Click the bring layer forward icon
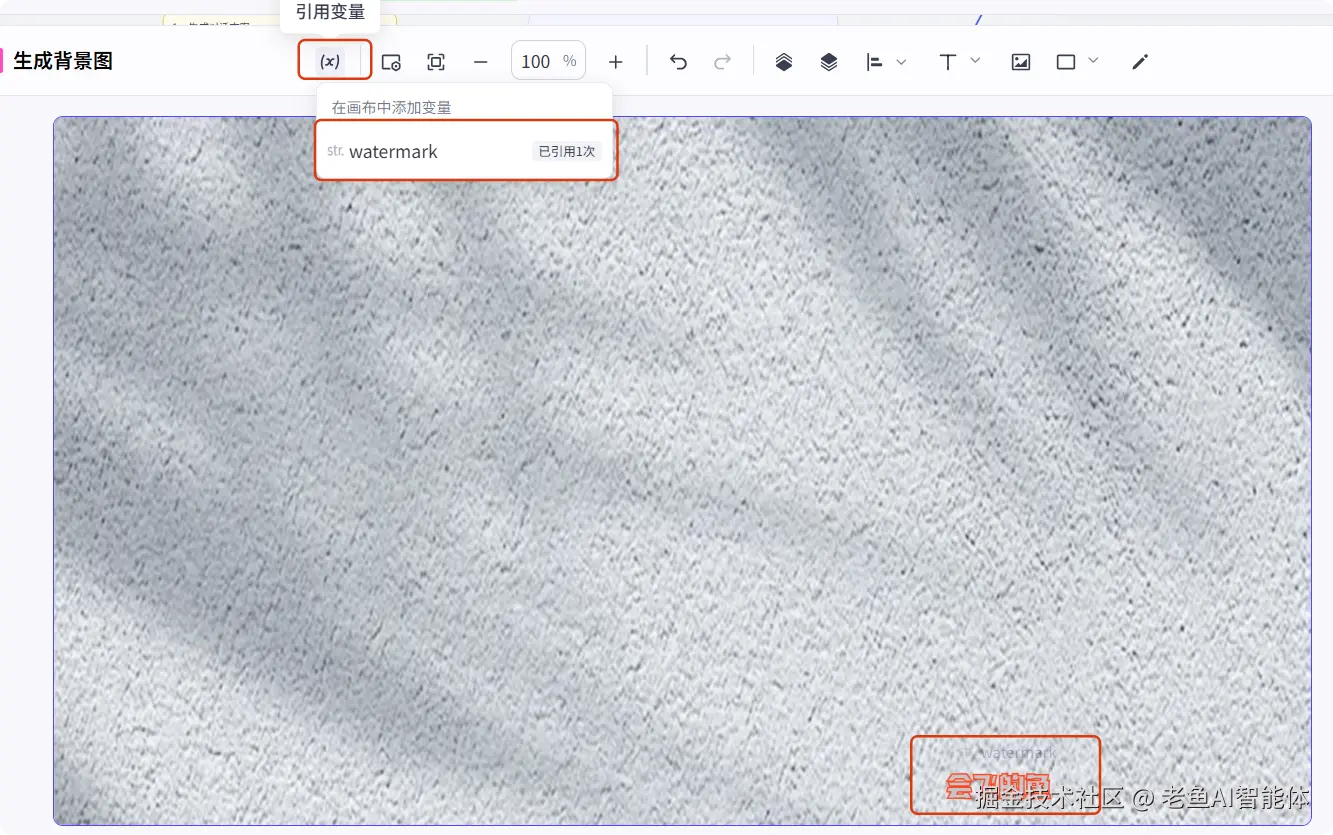 point(784,62)
